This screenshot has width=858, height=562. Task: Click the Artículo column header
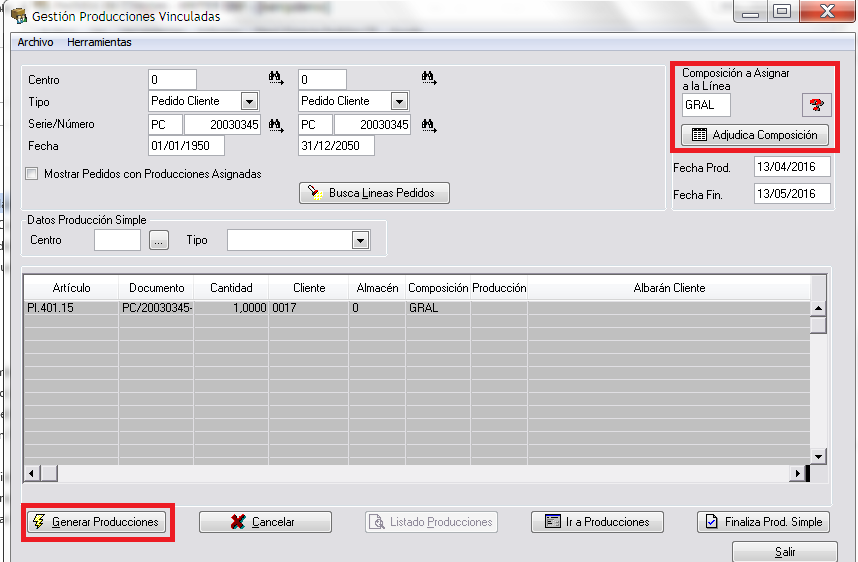tap(71, 288)
